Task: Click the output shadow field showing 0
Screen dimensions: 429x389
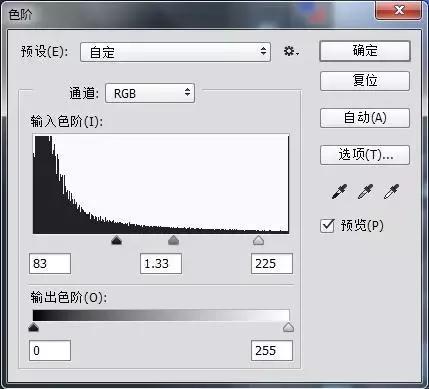Action: point(50,350)
